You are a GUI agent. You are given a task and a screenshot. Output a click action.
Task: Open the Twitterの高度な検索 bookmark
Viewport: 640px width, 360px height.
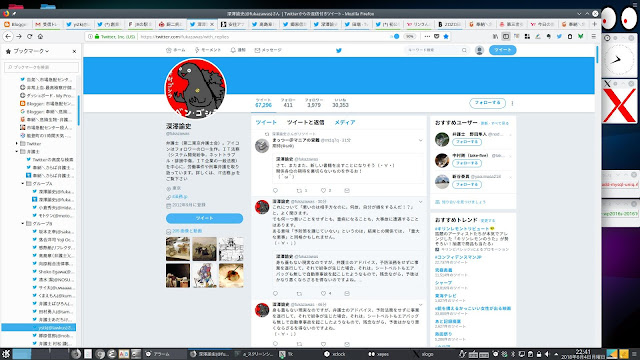click(x=50, y=160)
